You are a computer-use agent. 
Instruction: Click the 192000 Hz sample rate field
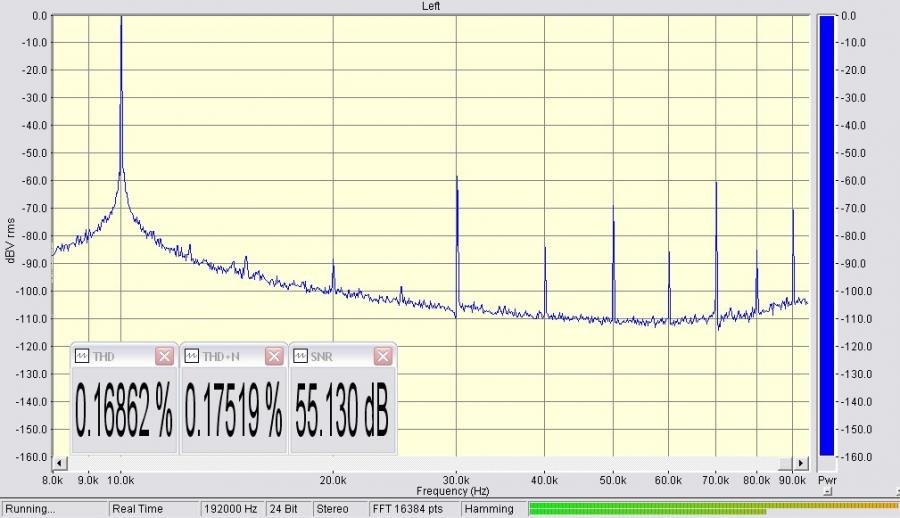[x=231, y=509]
